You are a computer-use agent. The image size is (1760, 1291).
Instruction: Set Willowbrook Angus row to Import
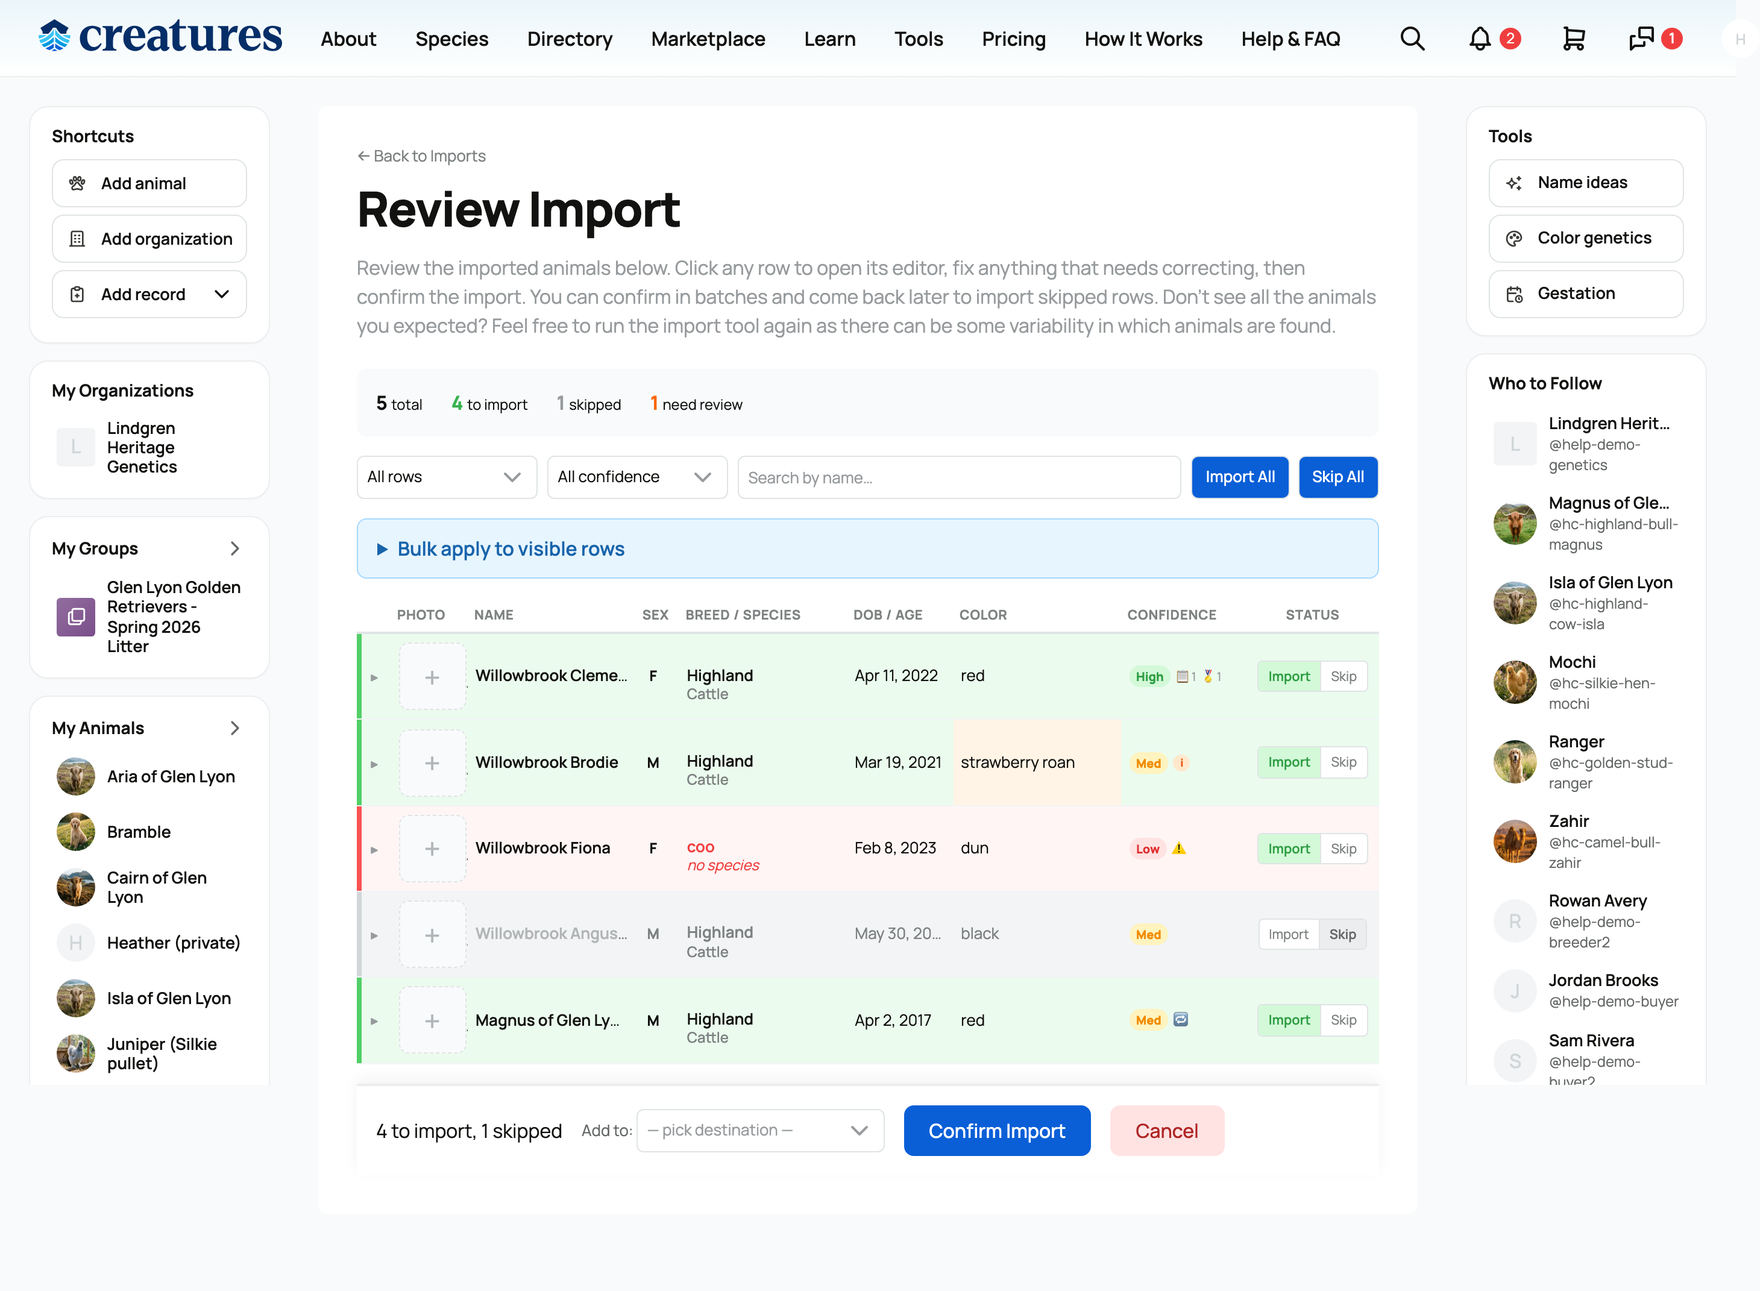[x=1288, y=935]
